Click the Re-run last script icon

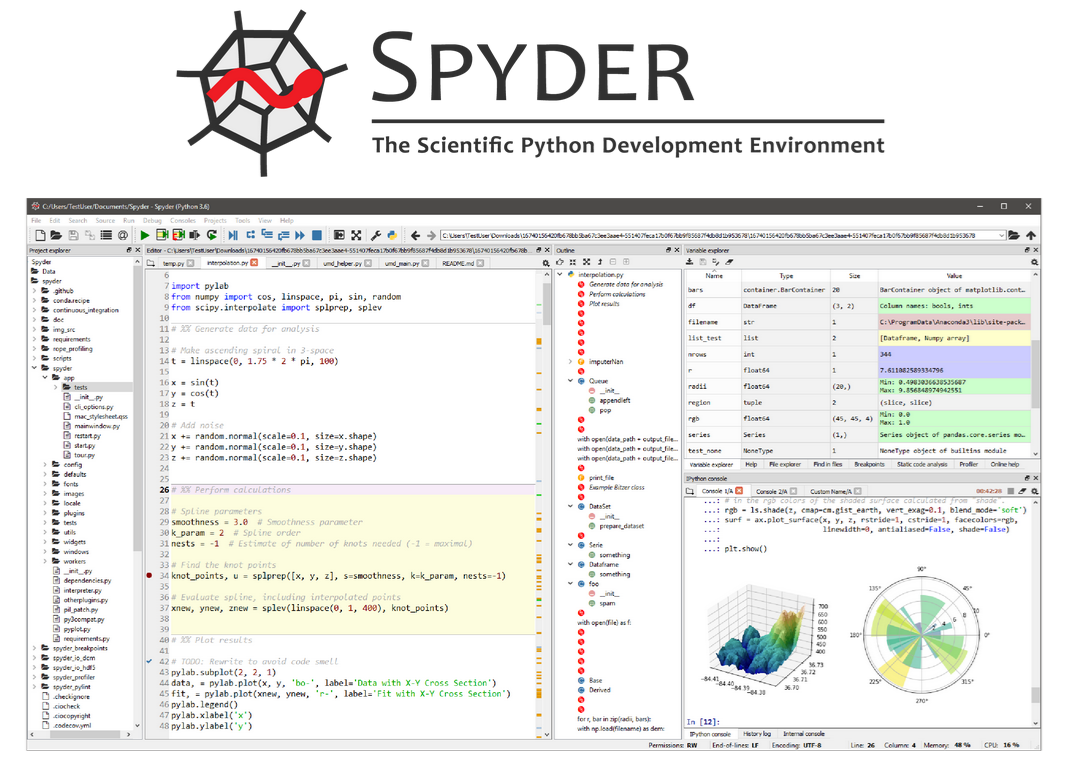point(212,235)
